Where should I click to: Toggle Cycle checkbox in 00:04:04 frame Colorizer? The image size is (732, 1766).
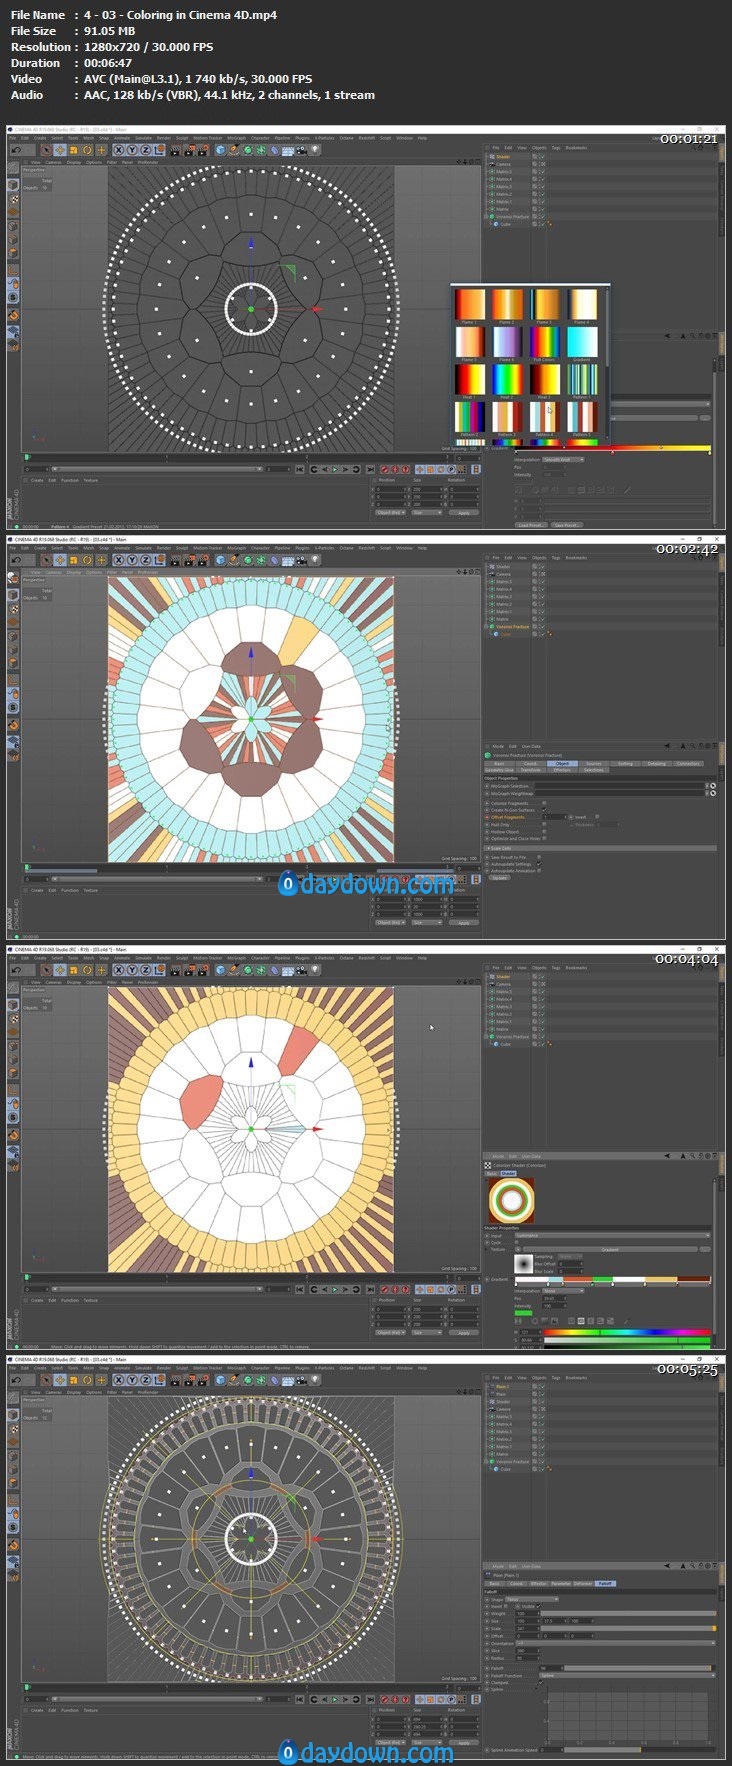(x=517, y=1242)
